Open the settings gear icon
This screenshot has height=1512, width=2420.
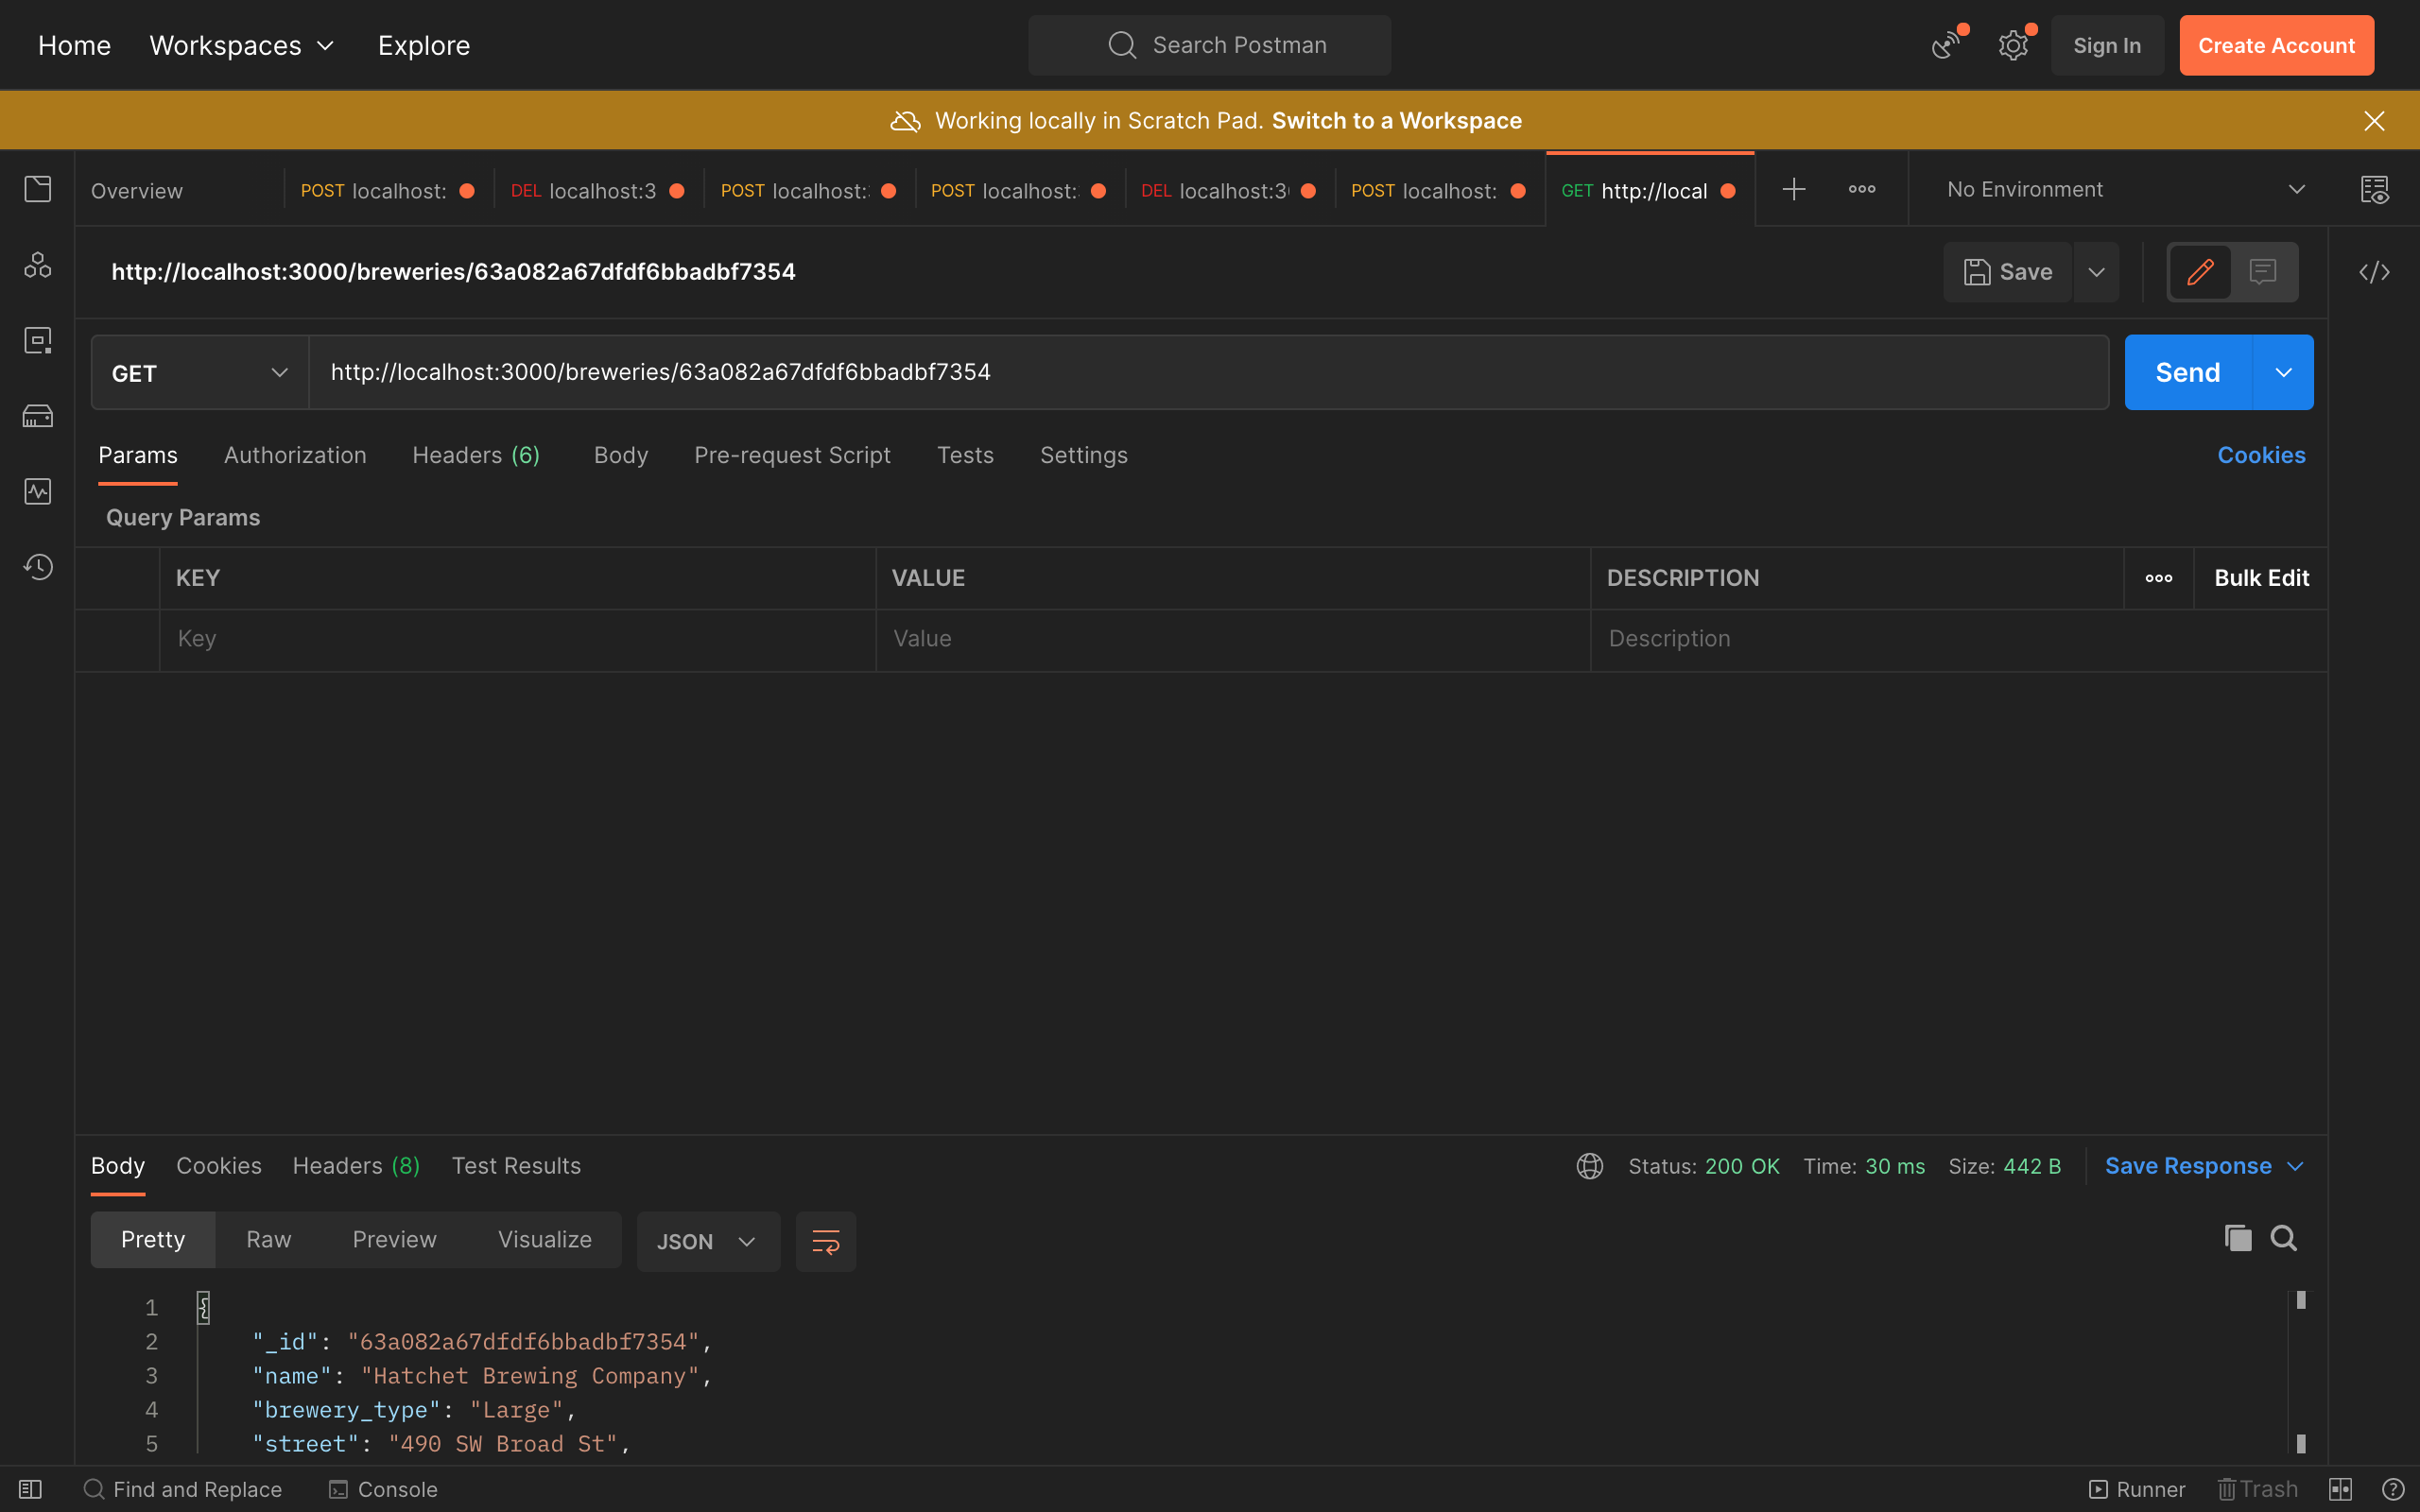coord(2012,45)
